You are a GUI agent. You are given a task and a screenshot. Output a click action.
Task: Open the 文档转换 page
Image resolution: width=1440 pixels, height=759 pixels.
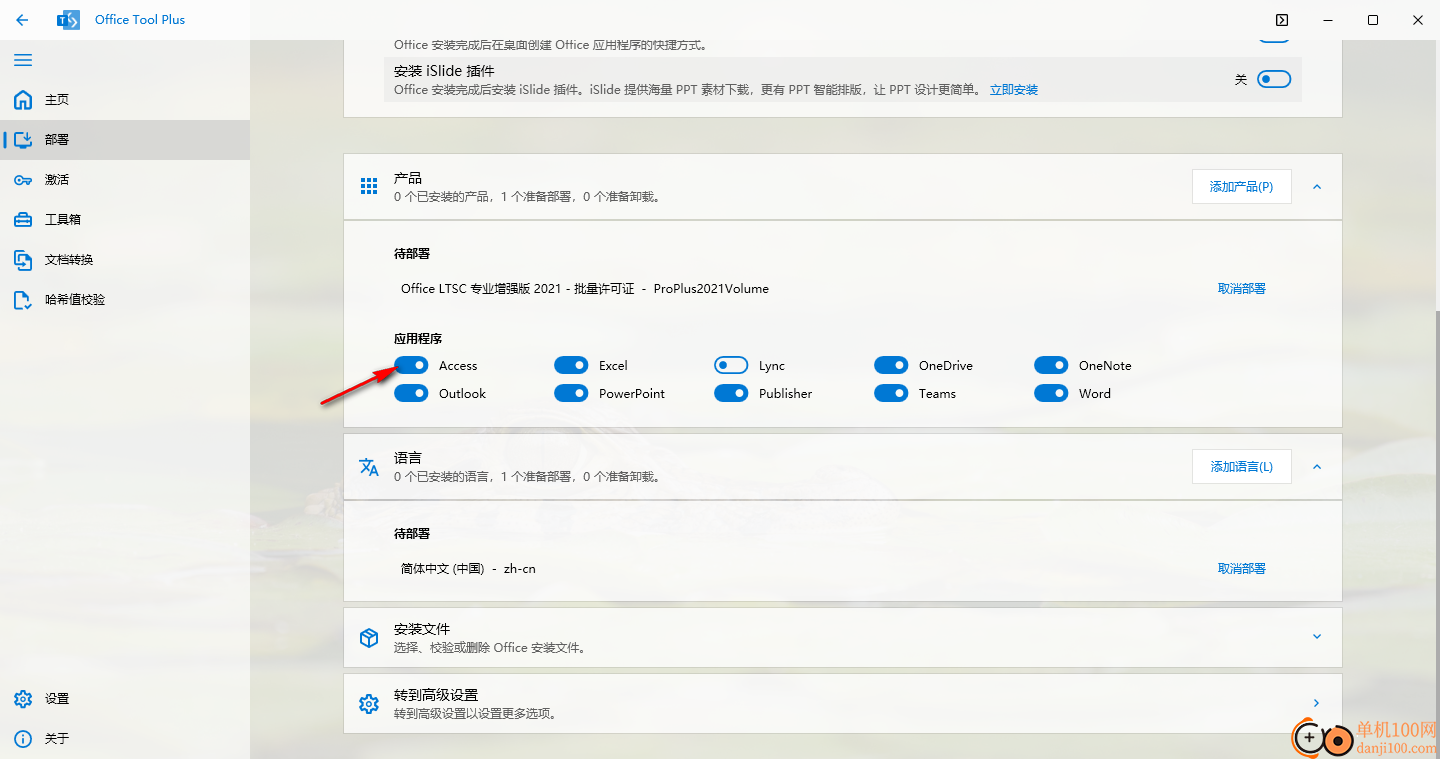coord(125,260)
